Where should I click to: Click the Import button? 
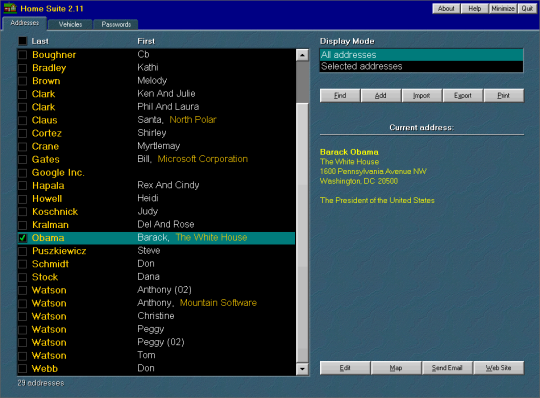click(422, 95)
